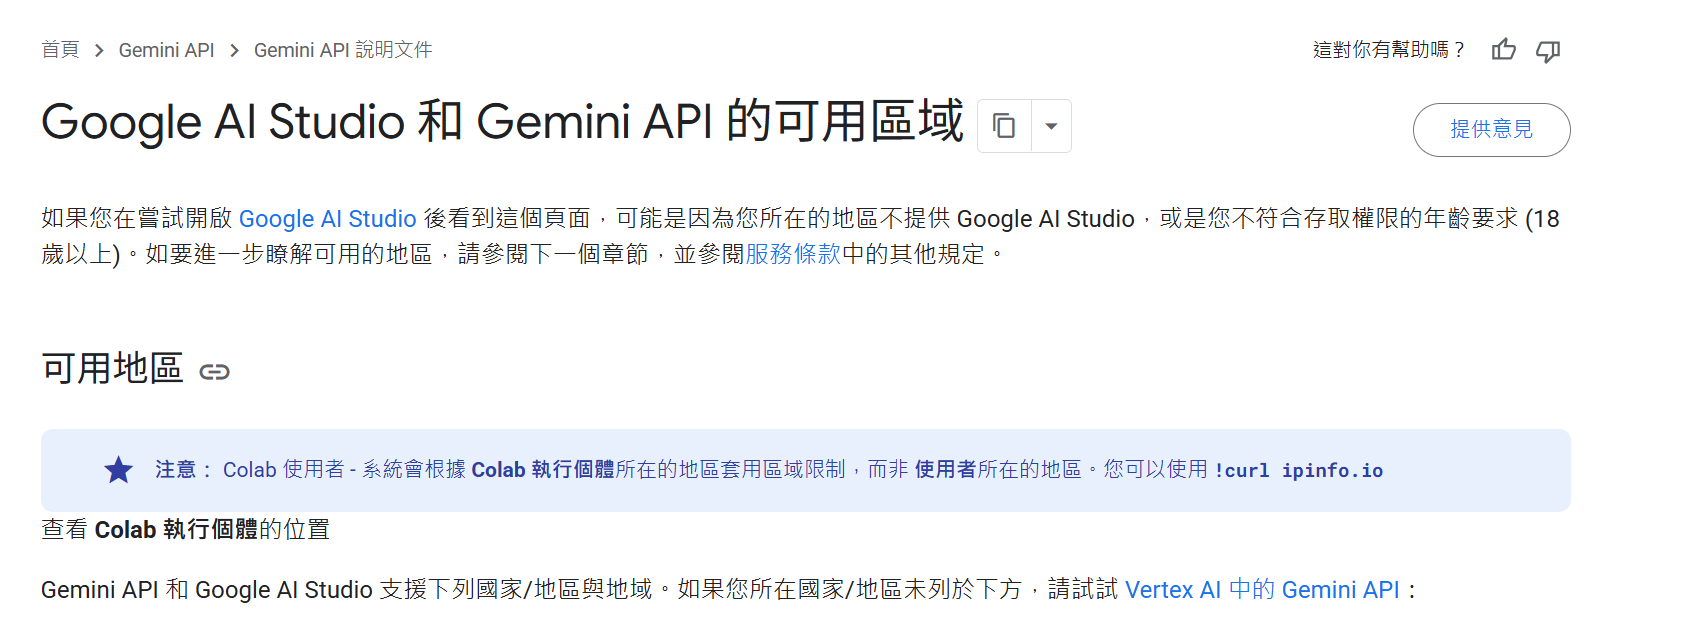This screenshot has width=1701, height=621.
Task: Open Gemini API 說明文件 breadcrumb
Action: tap(343, 50)
